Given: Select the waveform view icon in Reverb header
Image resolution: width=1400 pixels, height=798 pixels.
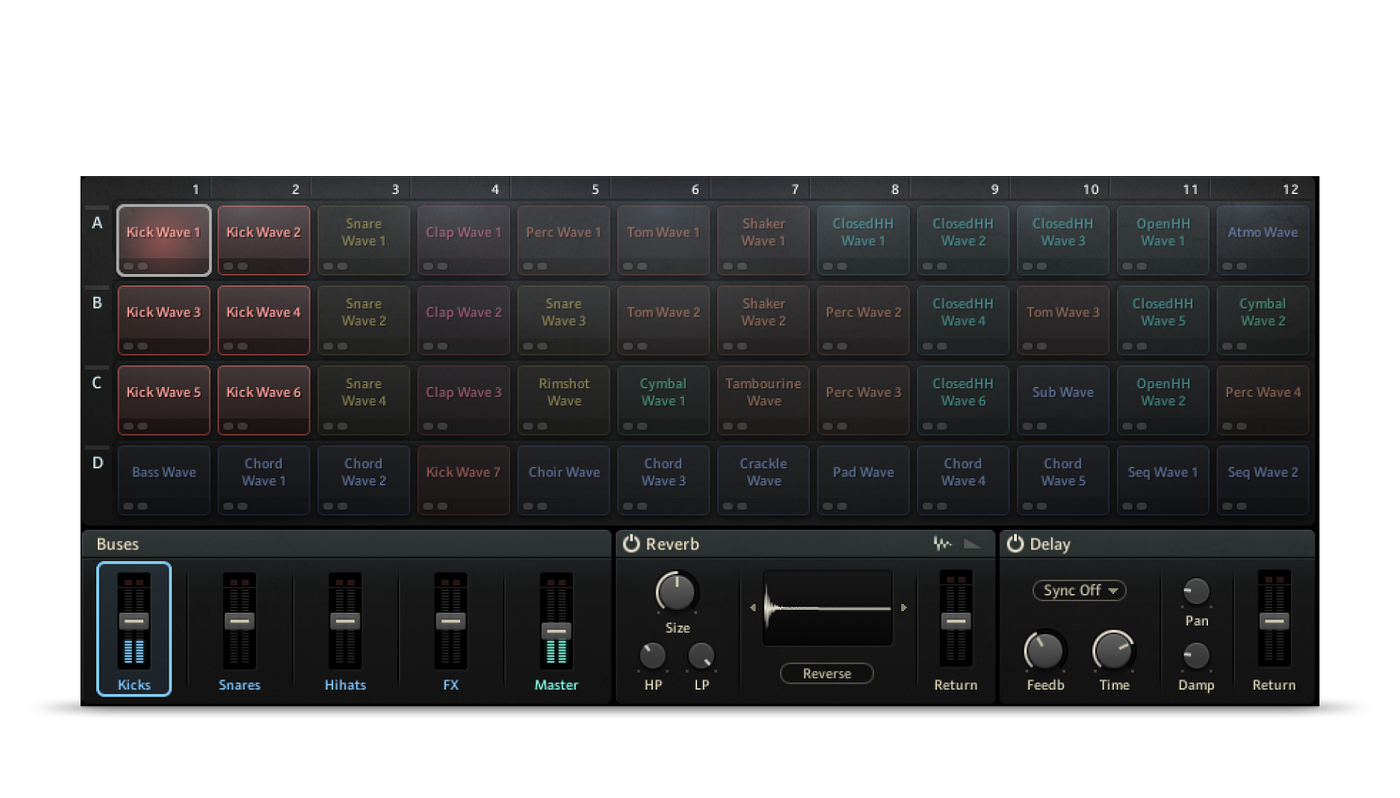Looking at the screenshot, I should 942,544.
